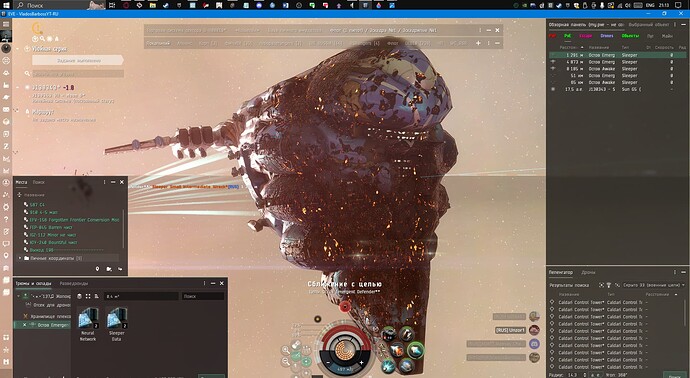Select the Sleeper Data item in cargo
The height and width of the screenshot is (378, 690).
[x=117, y=324]
